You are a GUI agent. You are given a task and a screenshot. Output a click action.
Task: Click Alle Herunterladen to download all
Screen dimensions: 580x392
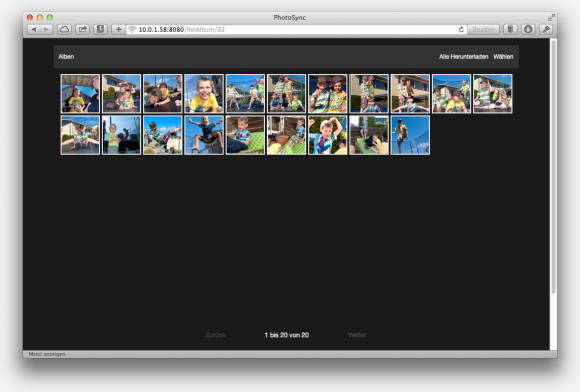coord(463,57)
